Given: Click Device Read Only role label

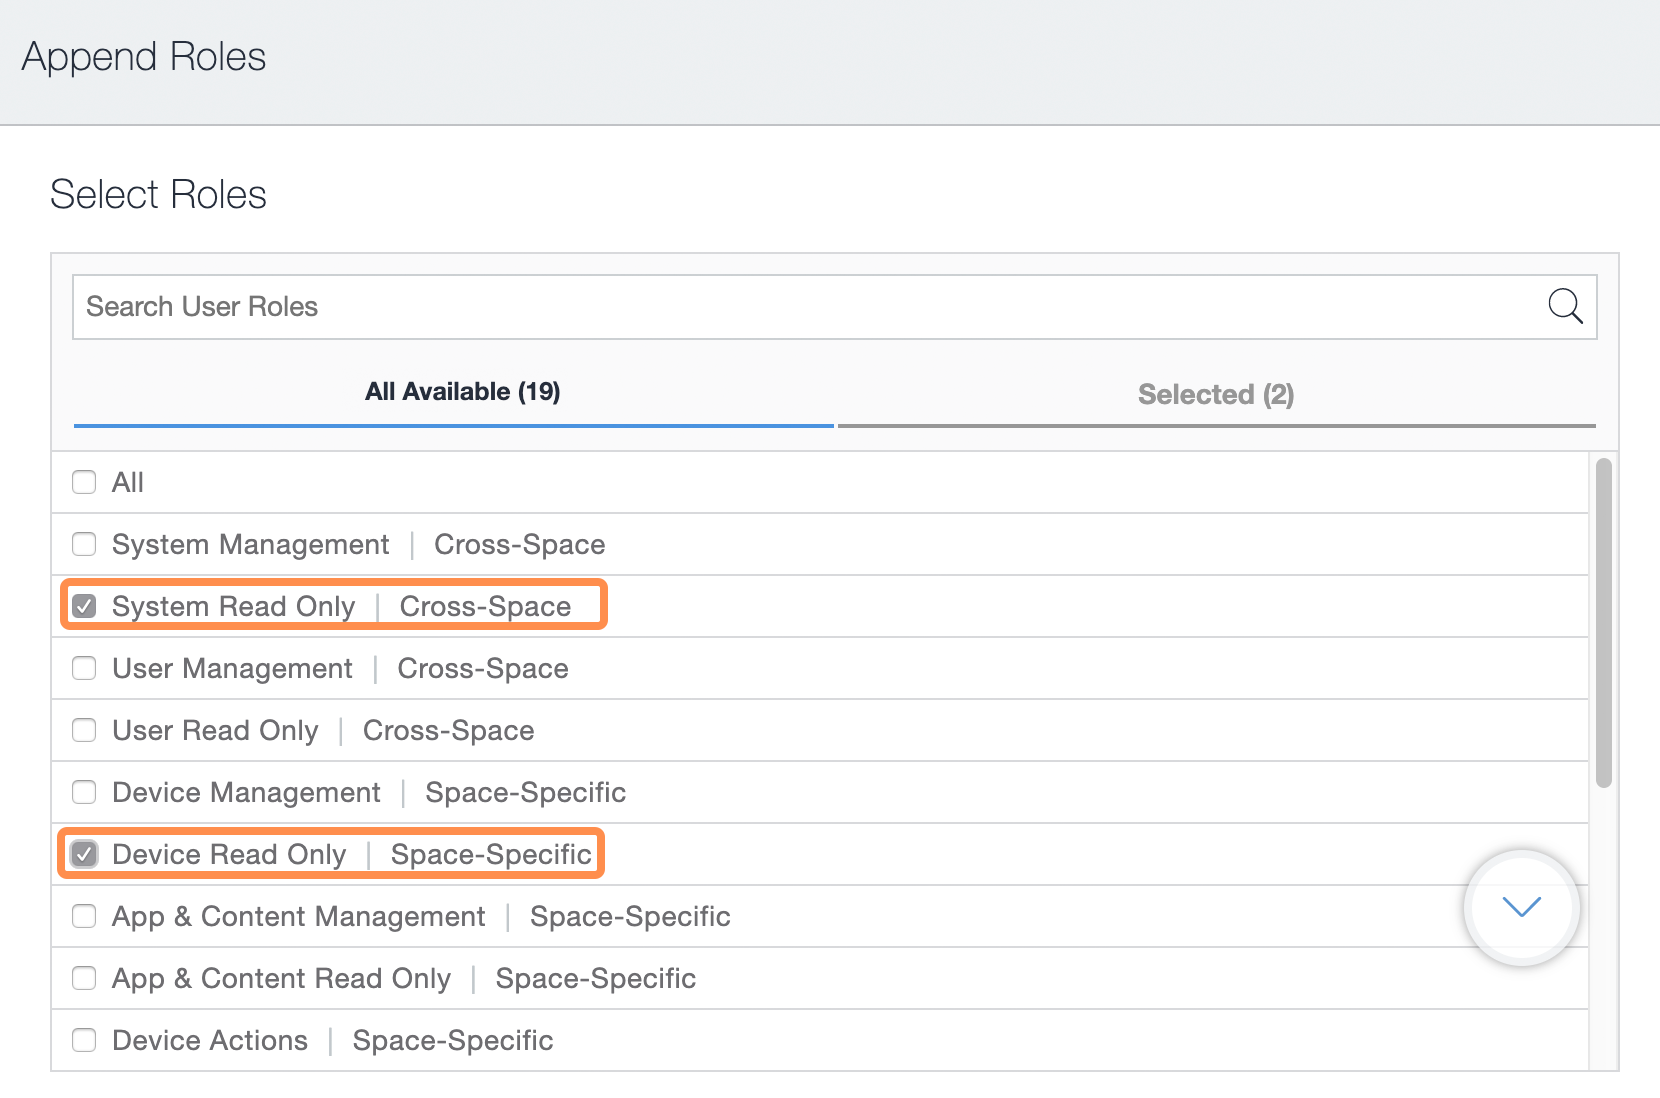Looking at the screenshot, I should 228,854.
